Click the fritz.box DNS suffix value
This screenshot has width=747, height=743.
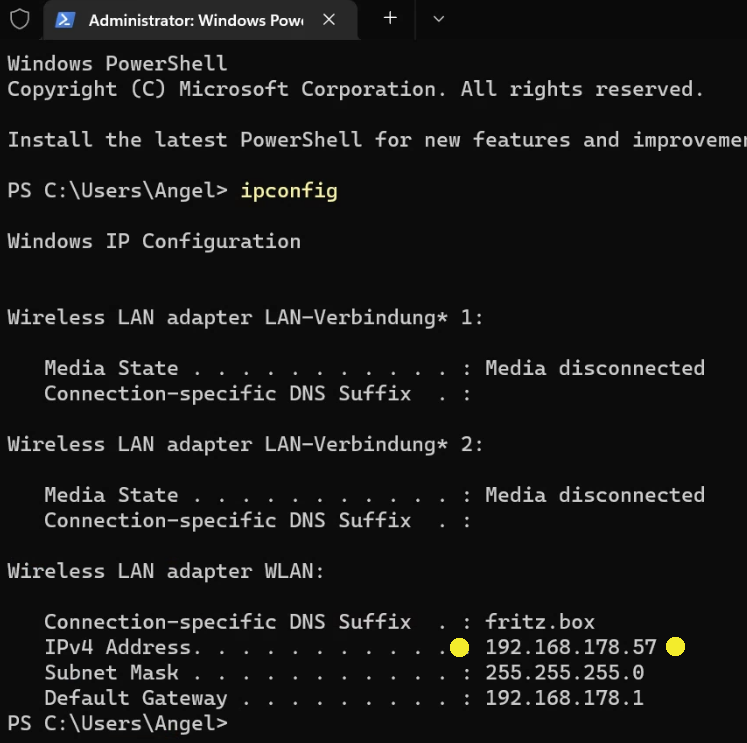click(540, 622)
